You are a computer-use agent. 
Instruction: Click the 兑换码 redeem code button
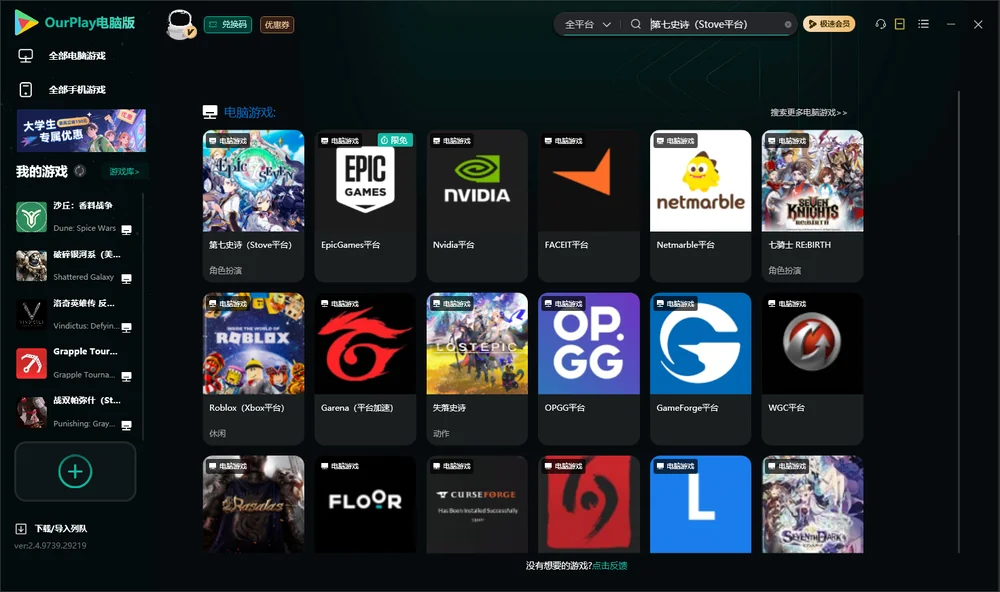click(228, 24)
